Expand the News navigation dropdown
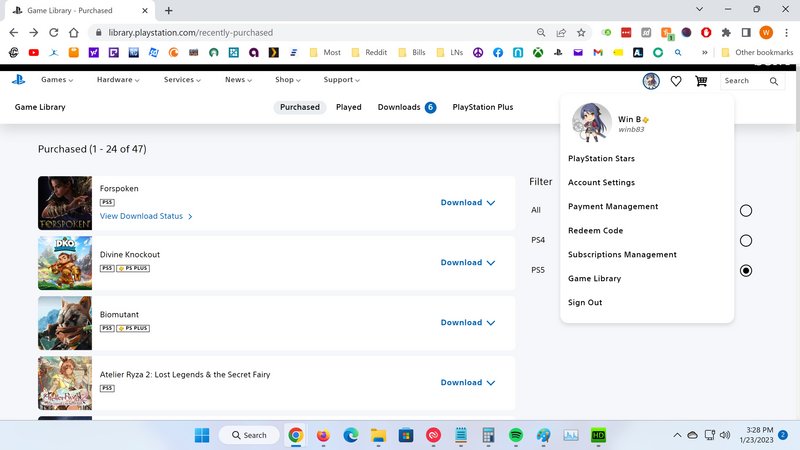The image size is (800, 450). (238, 80)
